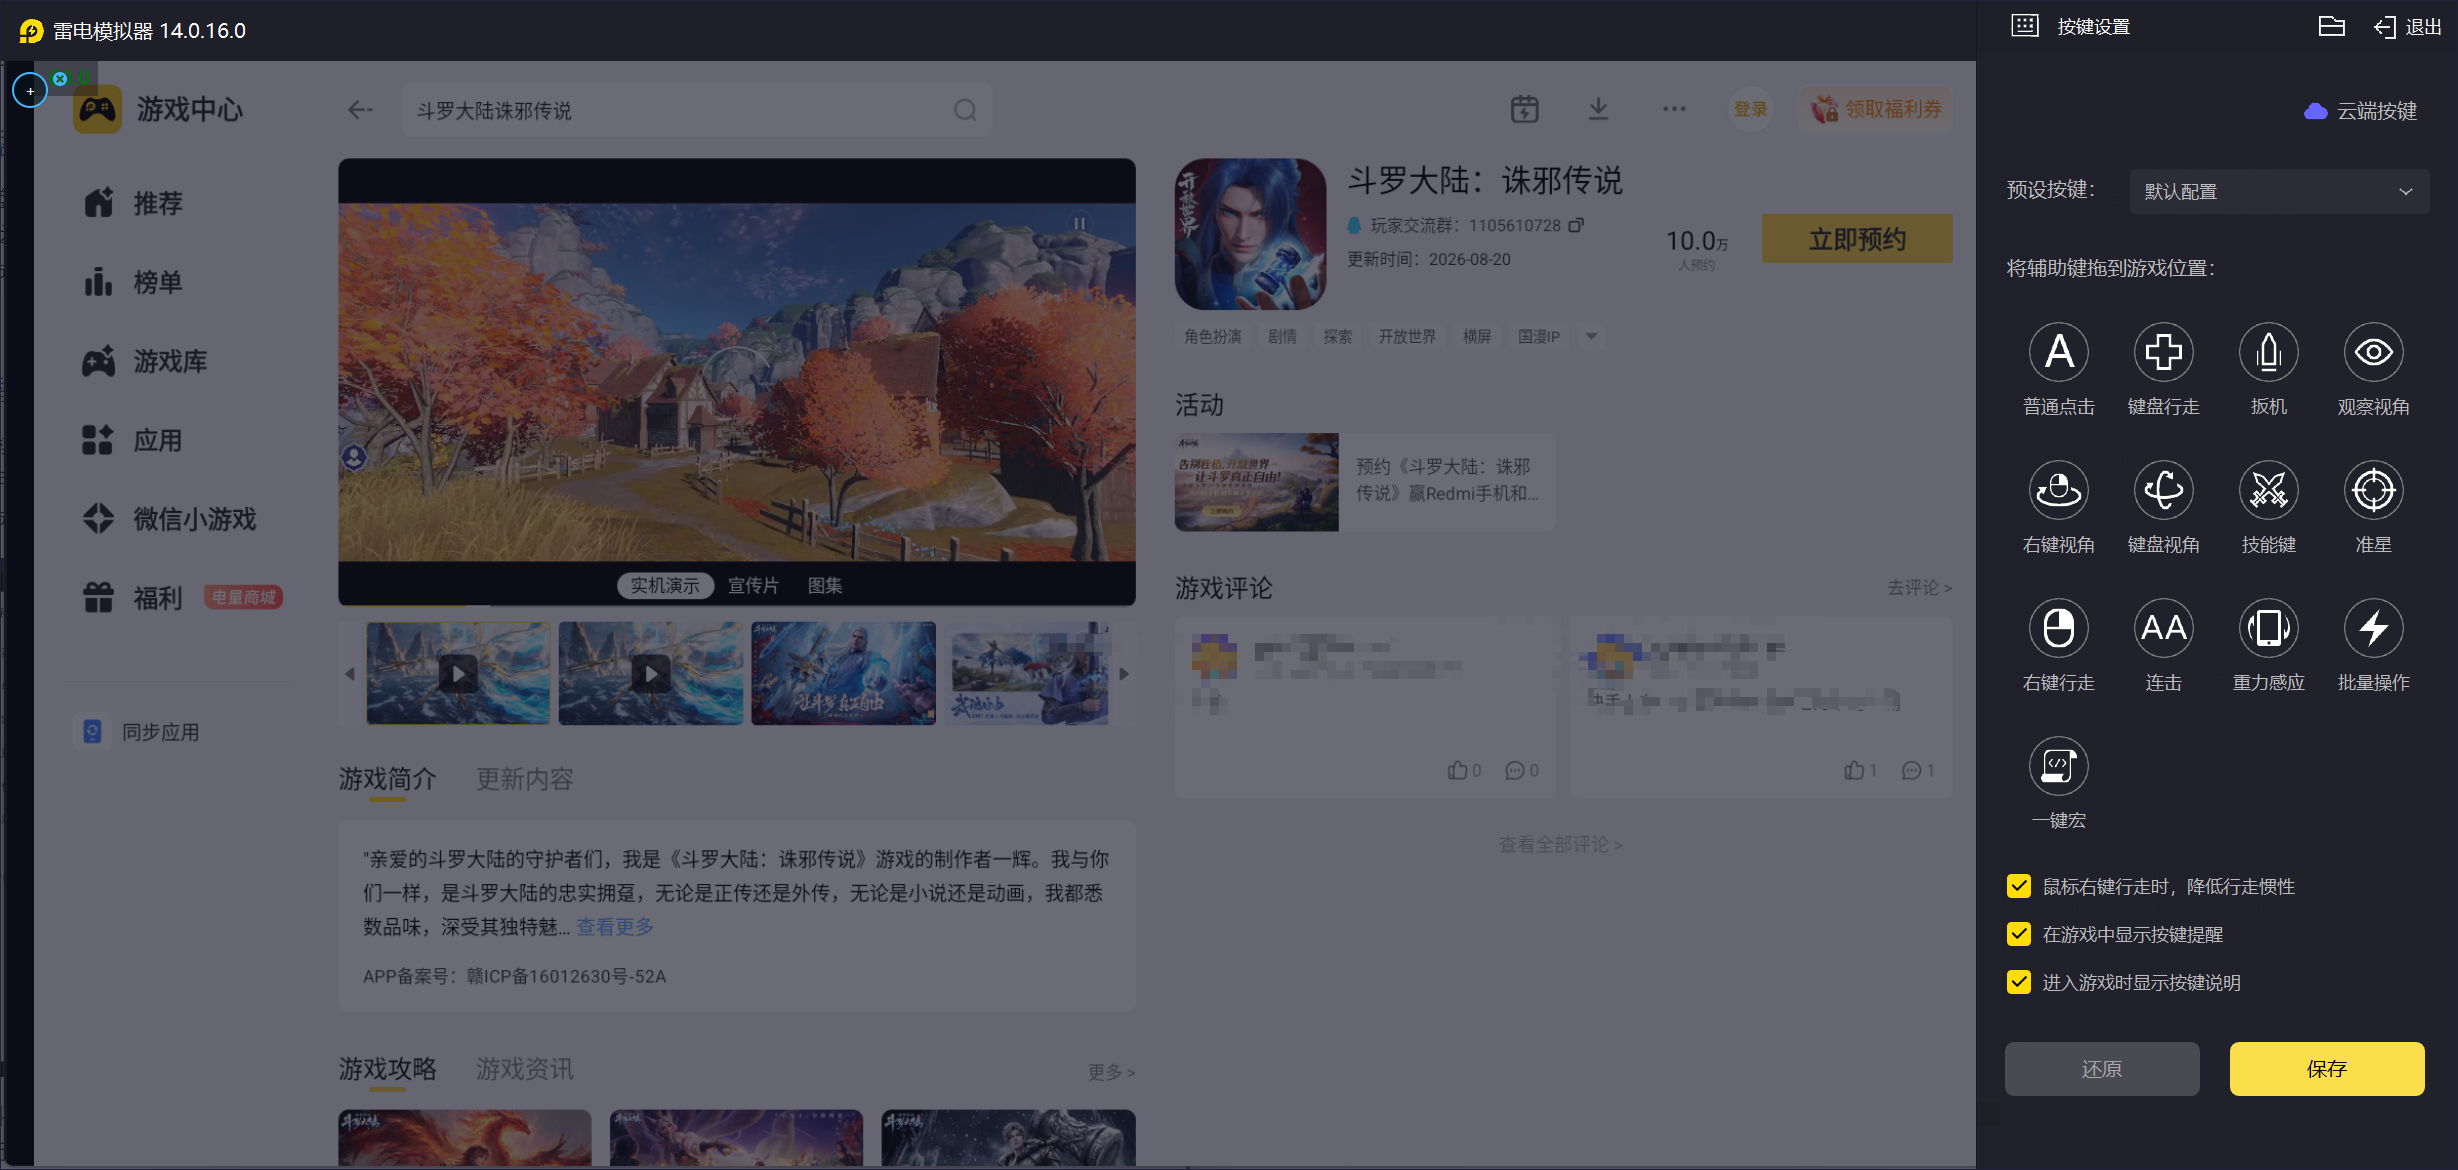Open the 预设按键 默认配置 dropdown

2279,191
